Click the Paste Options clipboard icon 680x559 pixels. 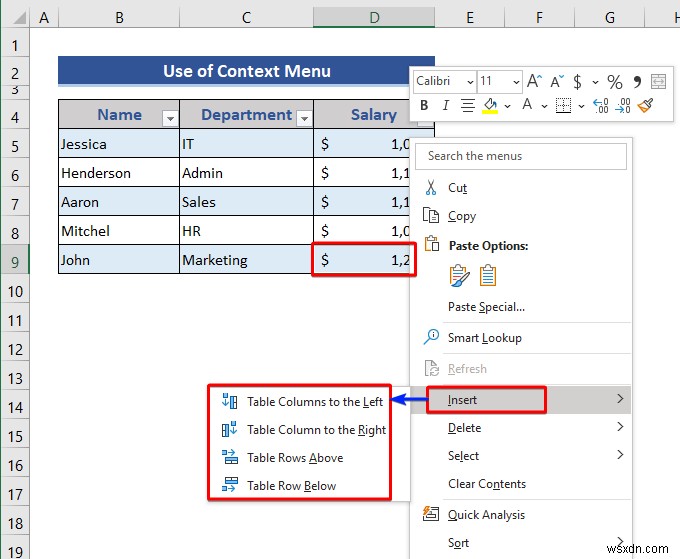432,244
